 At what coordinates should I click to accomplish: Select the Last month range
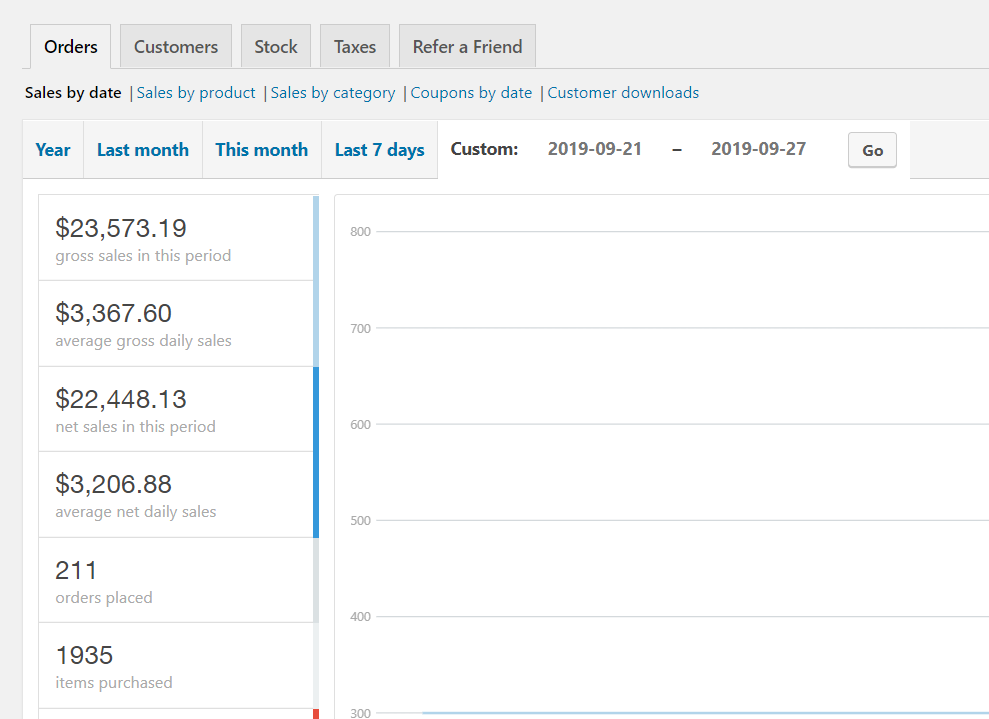(x=143, y=150)
